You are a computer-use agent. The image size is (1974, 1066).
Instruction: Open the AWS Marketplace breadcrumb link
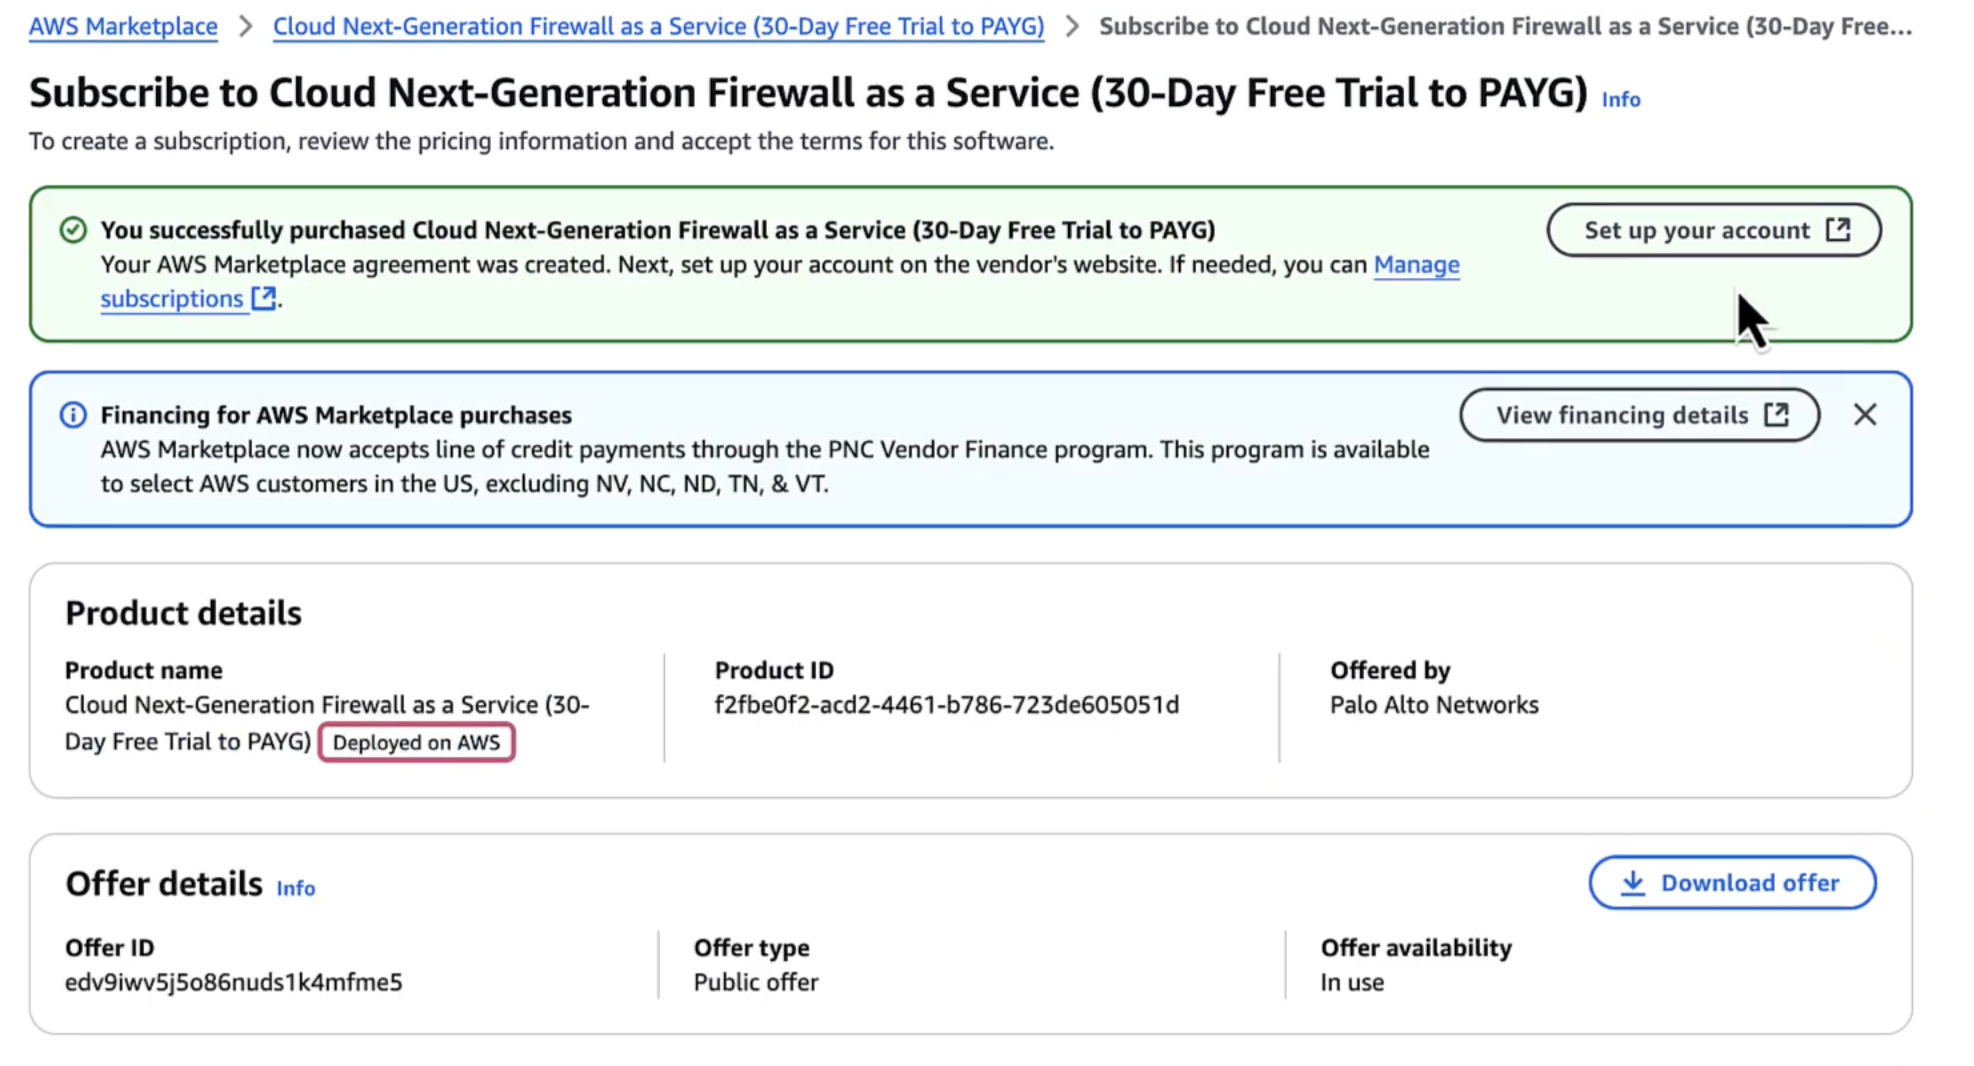point(123,26)
